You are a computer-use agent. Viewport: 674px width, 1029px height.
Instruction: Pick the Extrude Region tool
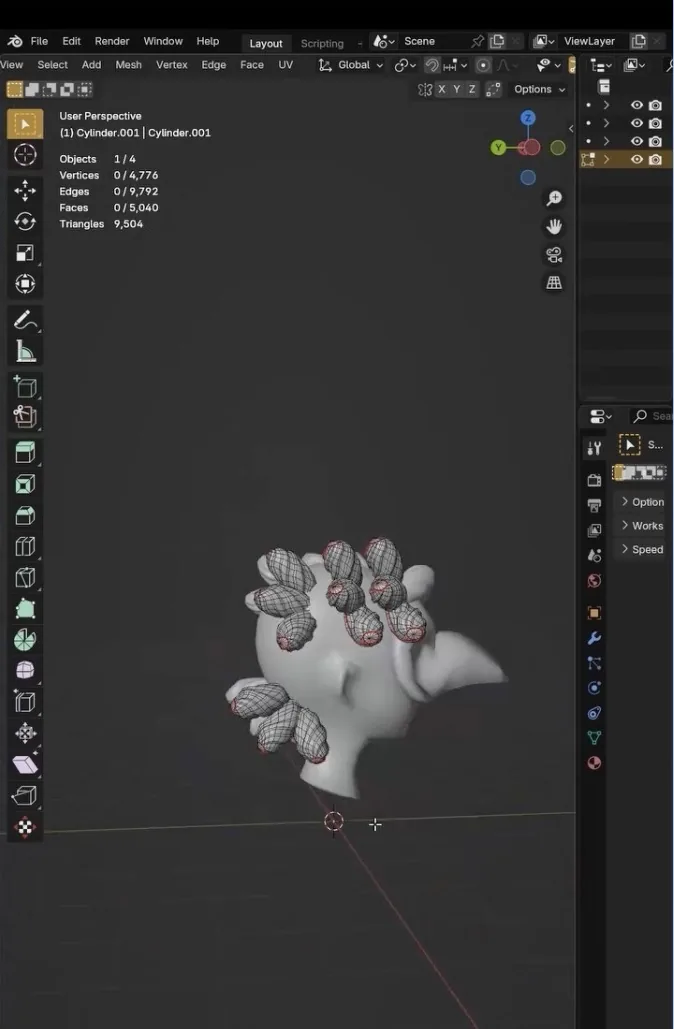tap(25, 452)
